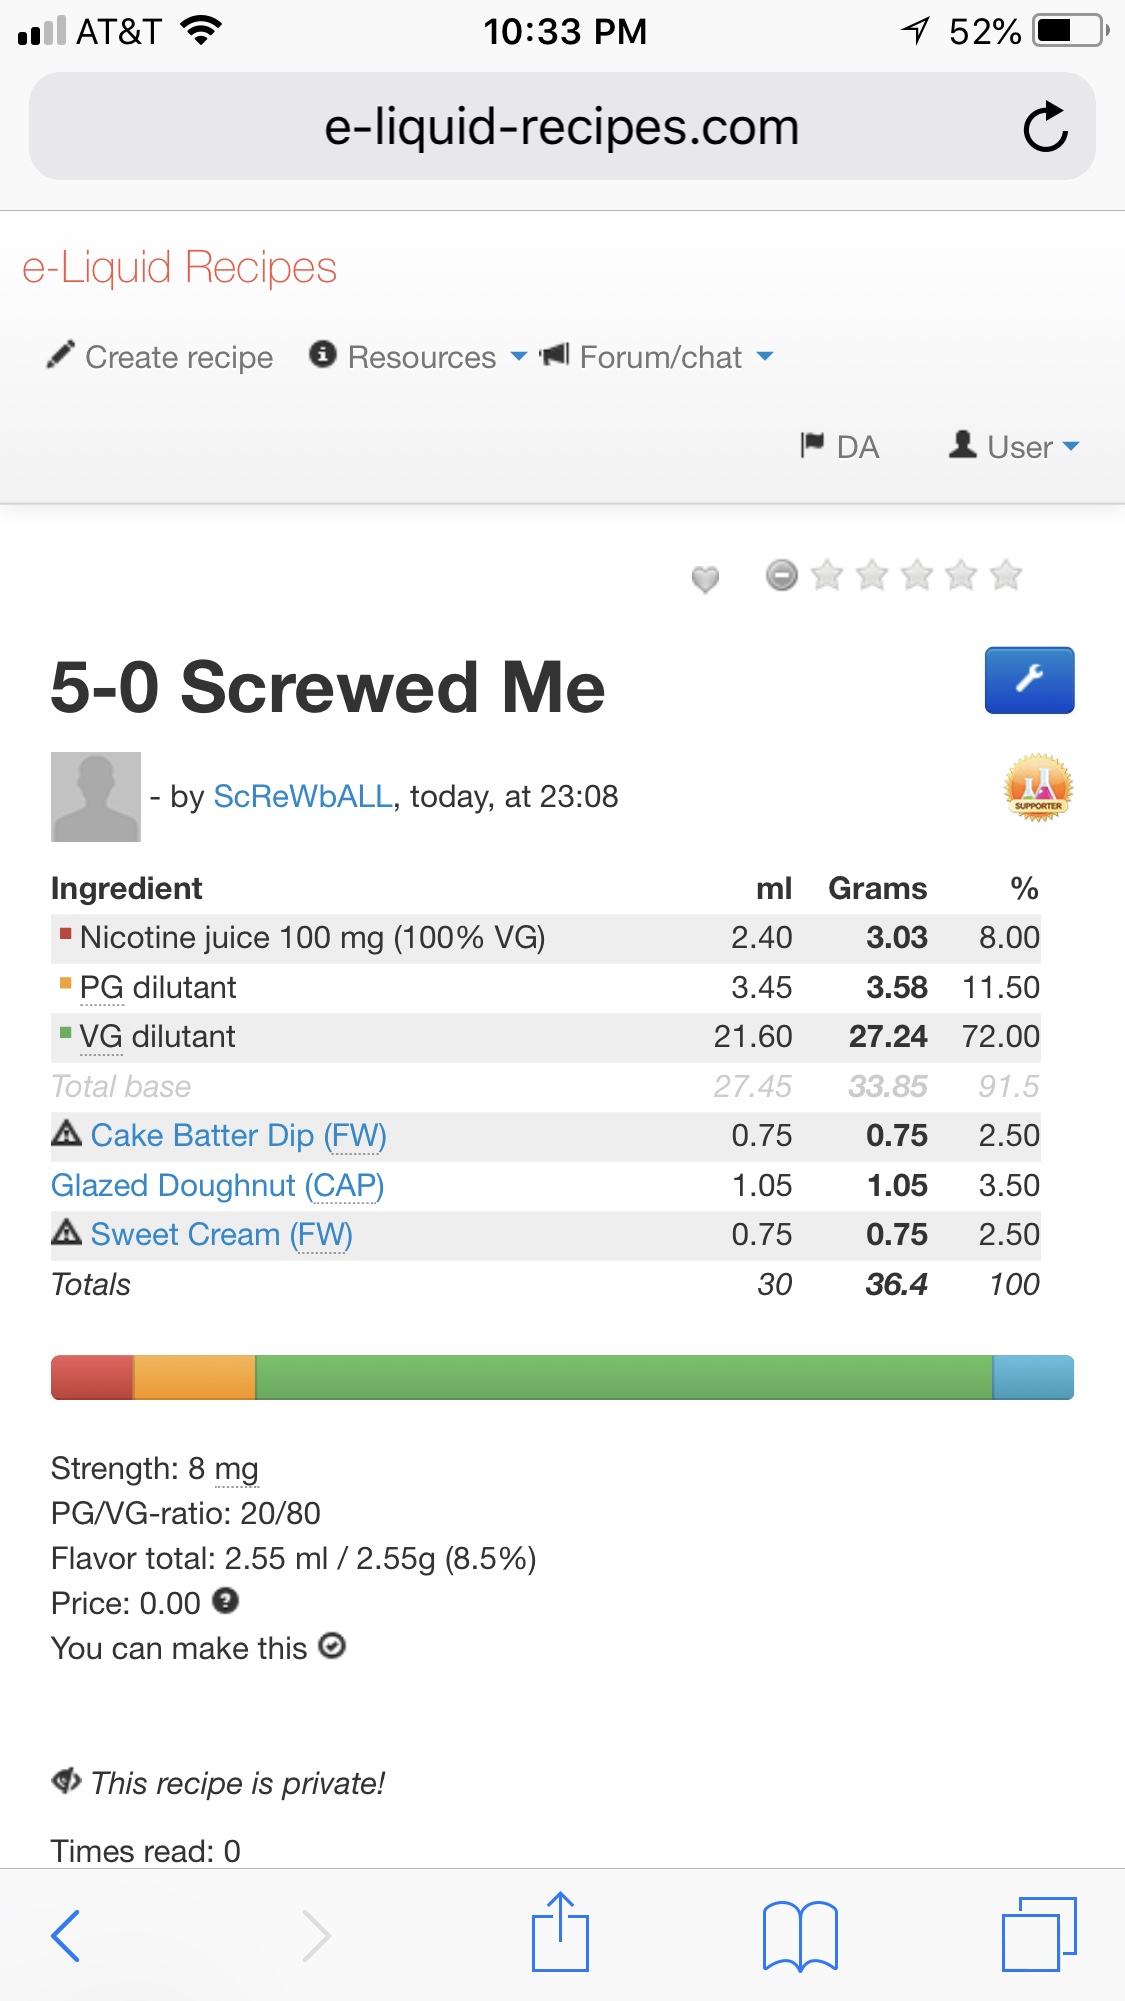Click the remove rating minus icon
Viewport: 1125px width, 2001px height.
click(781, 575)
